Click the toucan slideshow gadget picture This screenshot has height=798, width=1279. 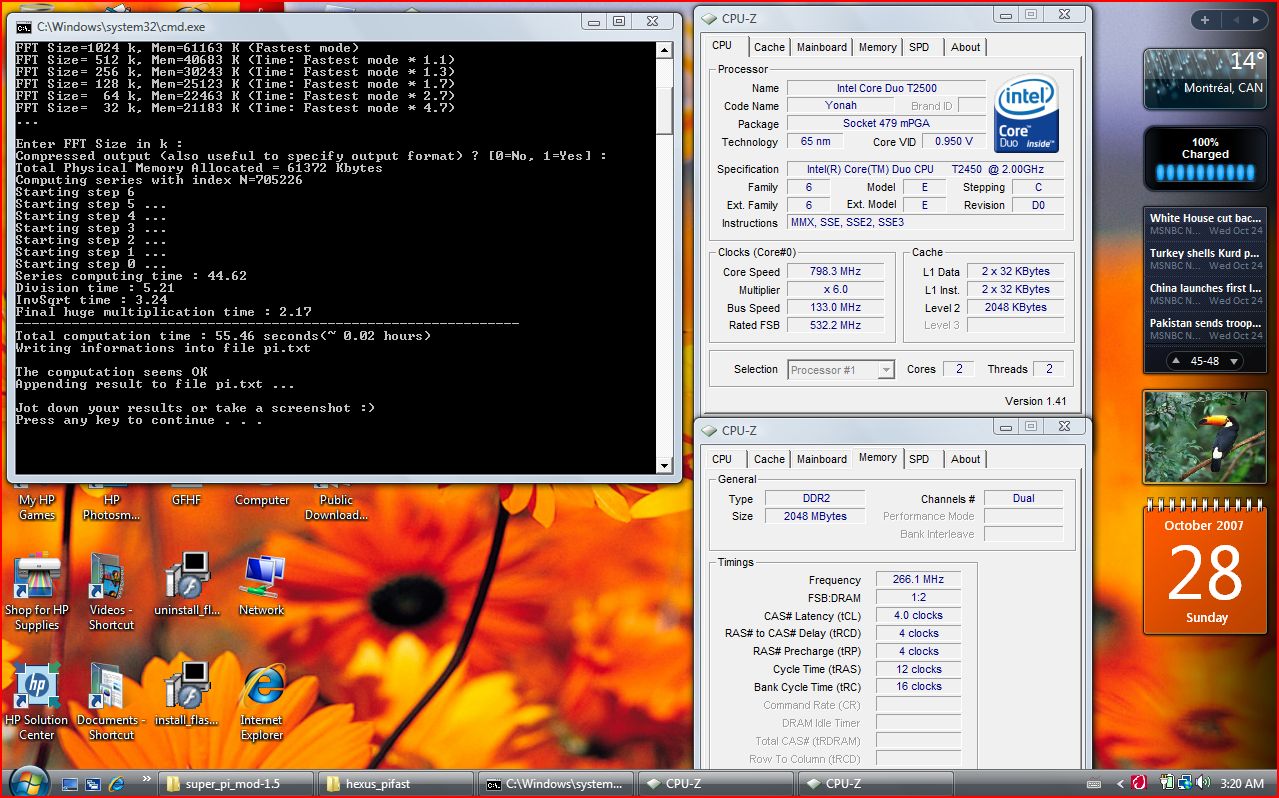[x=1205, y=437]
